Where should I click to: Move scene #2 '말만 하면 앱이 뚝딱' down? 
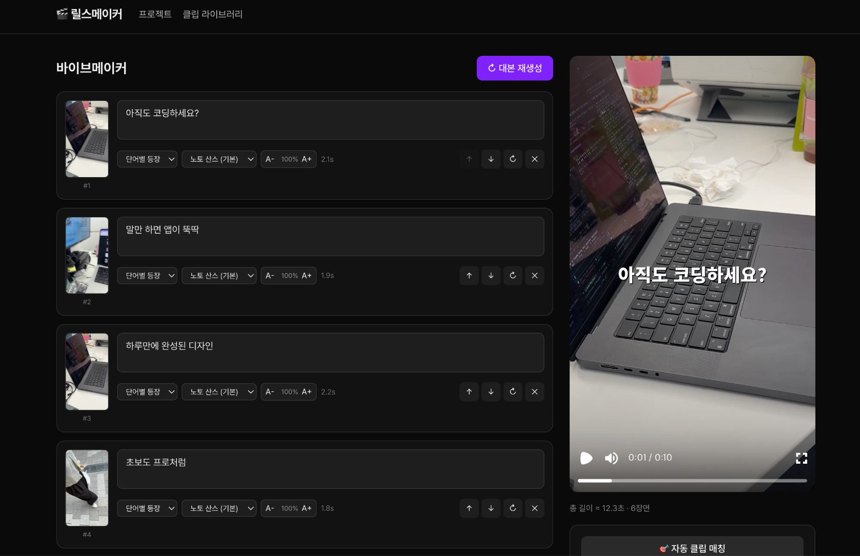[x=491, y=275]
